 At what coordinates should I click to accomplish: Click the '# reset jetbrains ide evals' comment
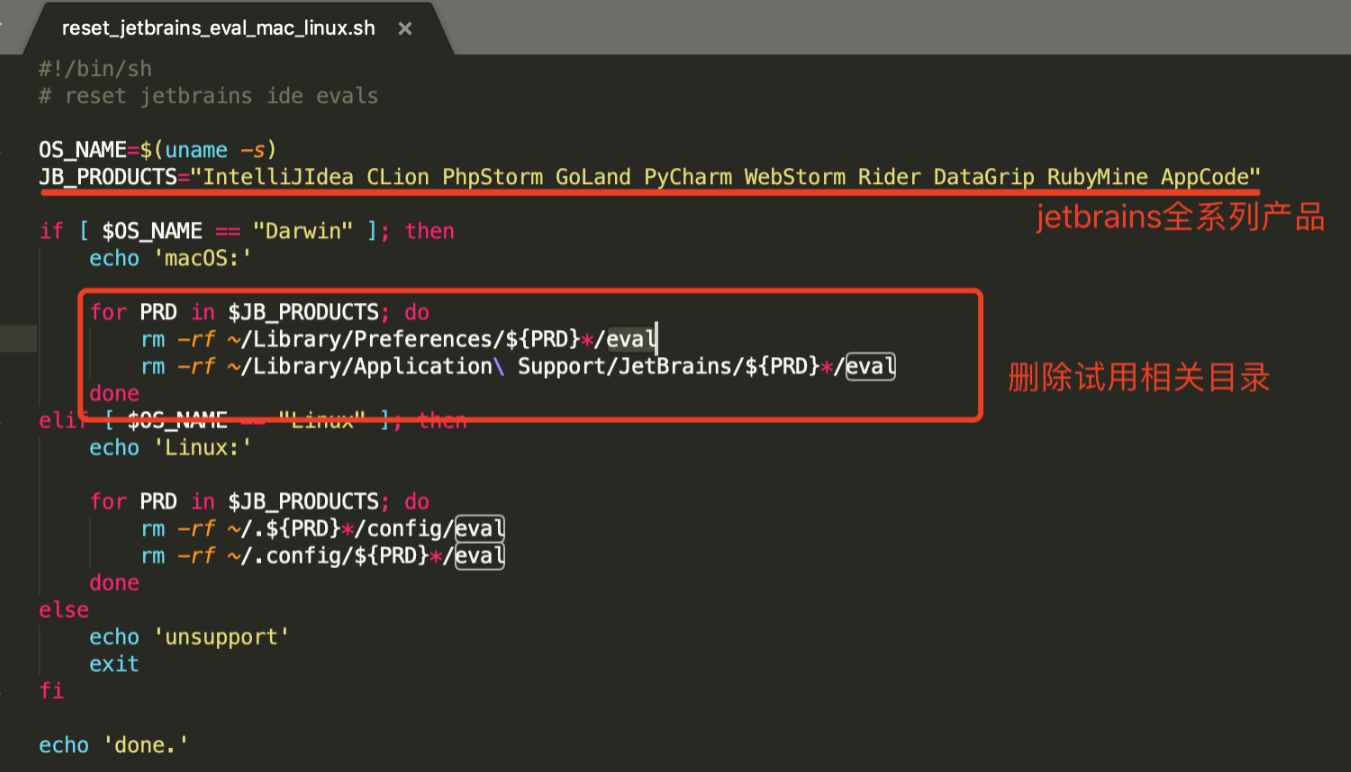pos(209,96)
